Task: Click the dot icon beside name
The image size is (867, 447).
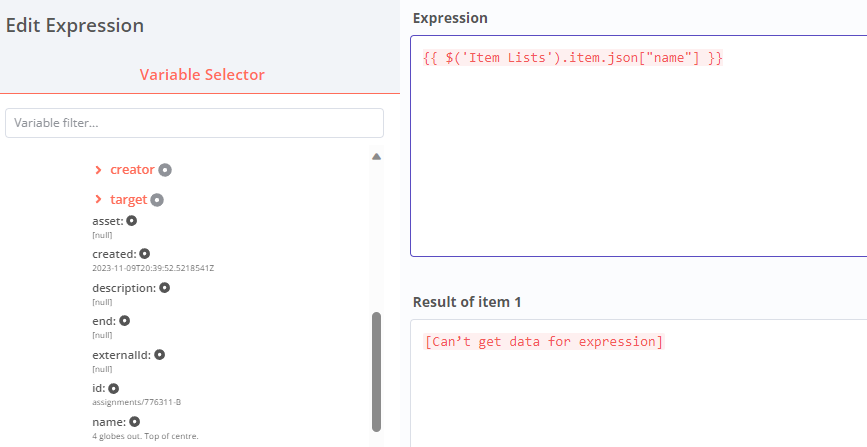Action: (x=134, y=422)
